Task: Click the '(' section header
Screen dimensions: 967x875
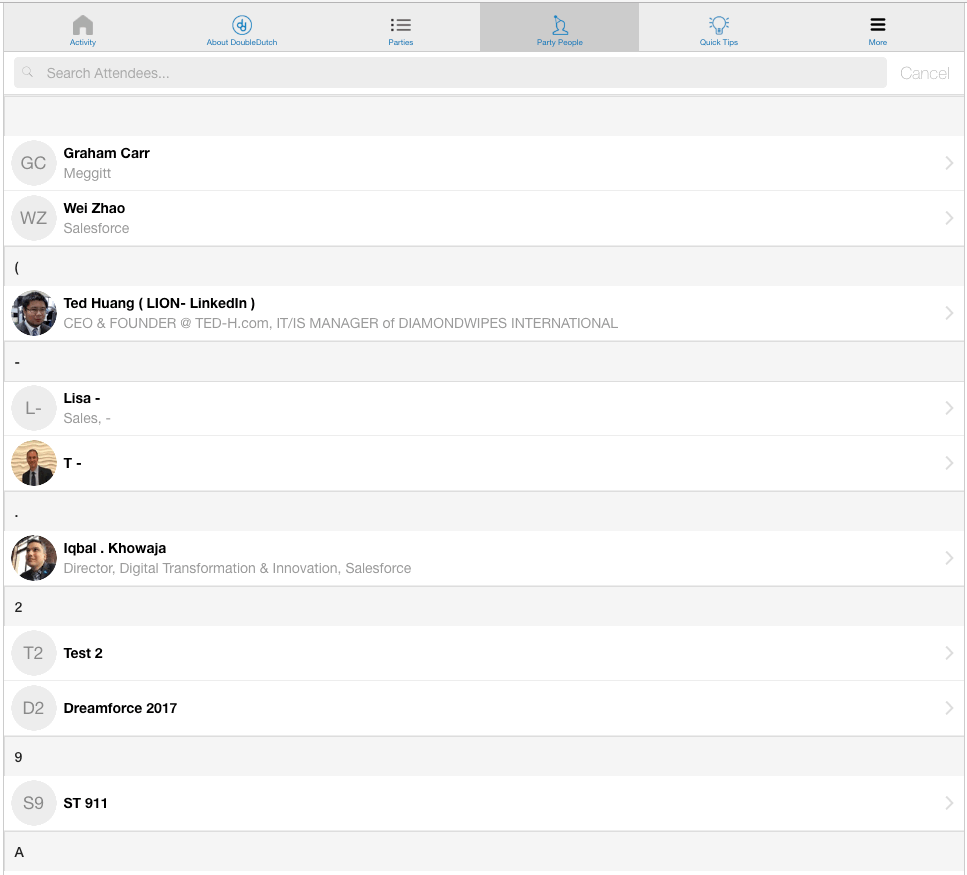Action: (484, 266)
